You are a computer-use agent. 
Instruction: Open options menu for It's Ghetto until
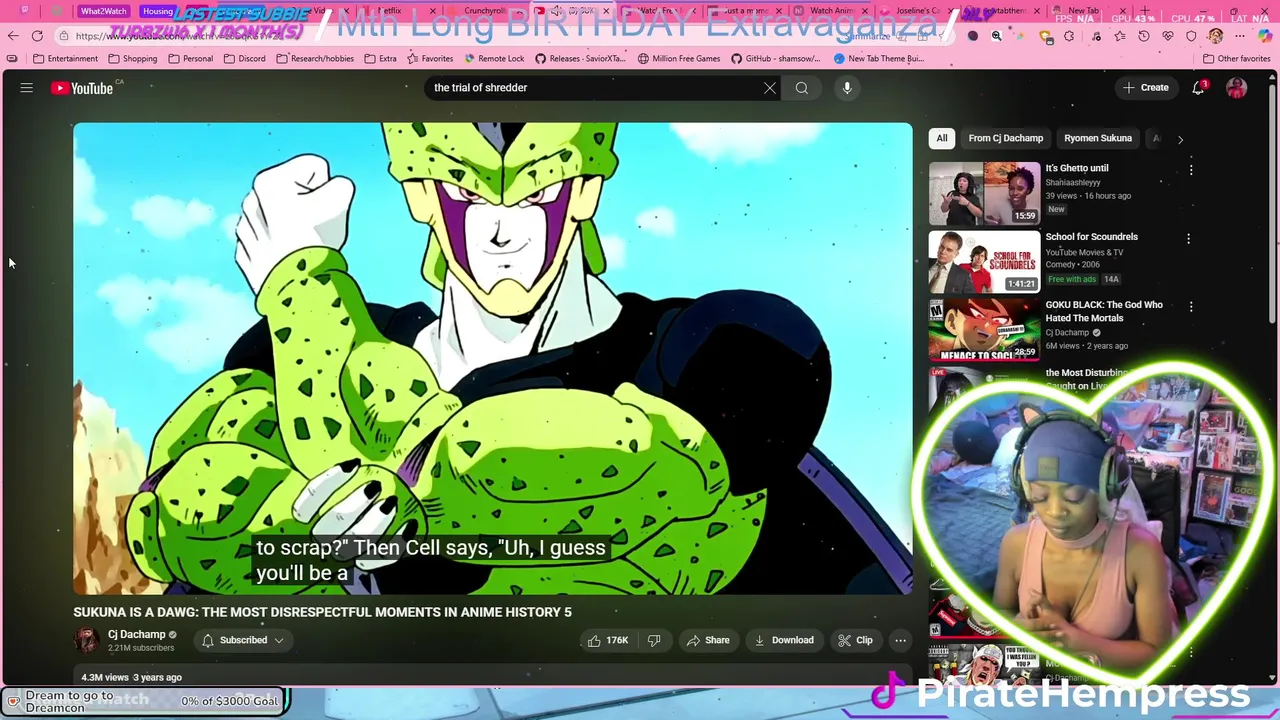1190,170
